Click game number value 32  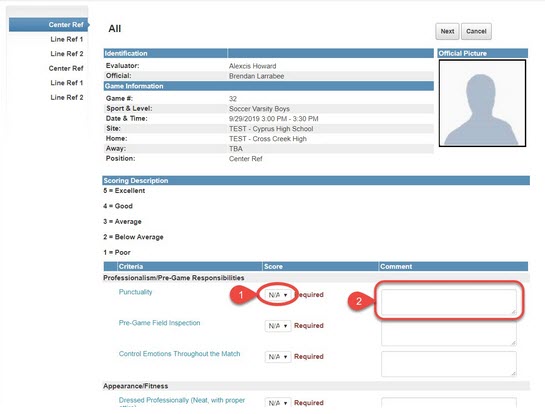pos(233,99)
